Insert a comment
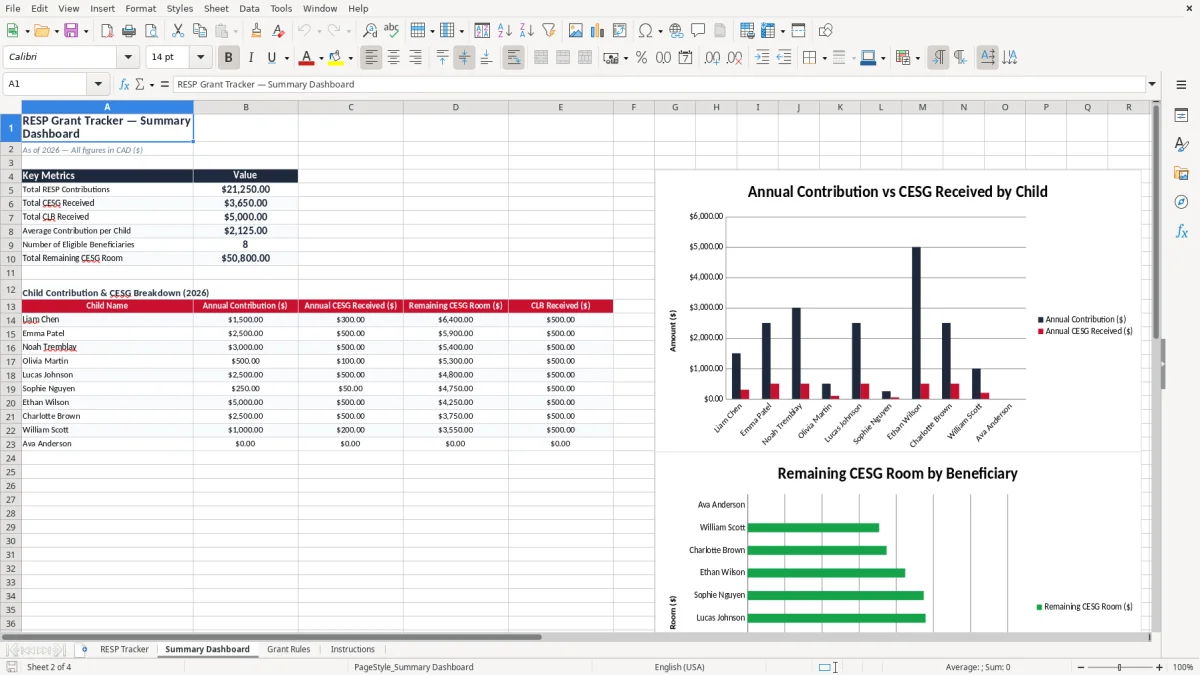 click(x=698, y=31)
